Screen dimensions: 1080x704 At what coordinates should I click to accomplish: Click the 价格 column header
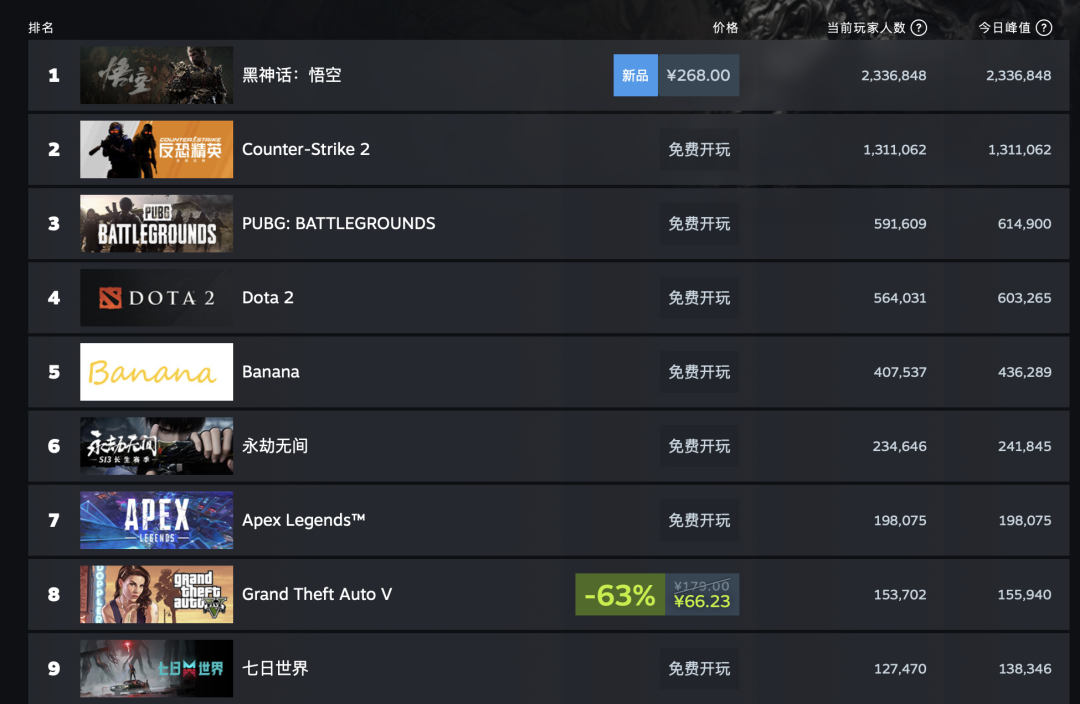click(725, 28)
